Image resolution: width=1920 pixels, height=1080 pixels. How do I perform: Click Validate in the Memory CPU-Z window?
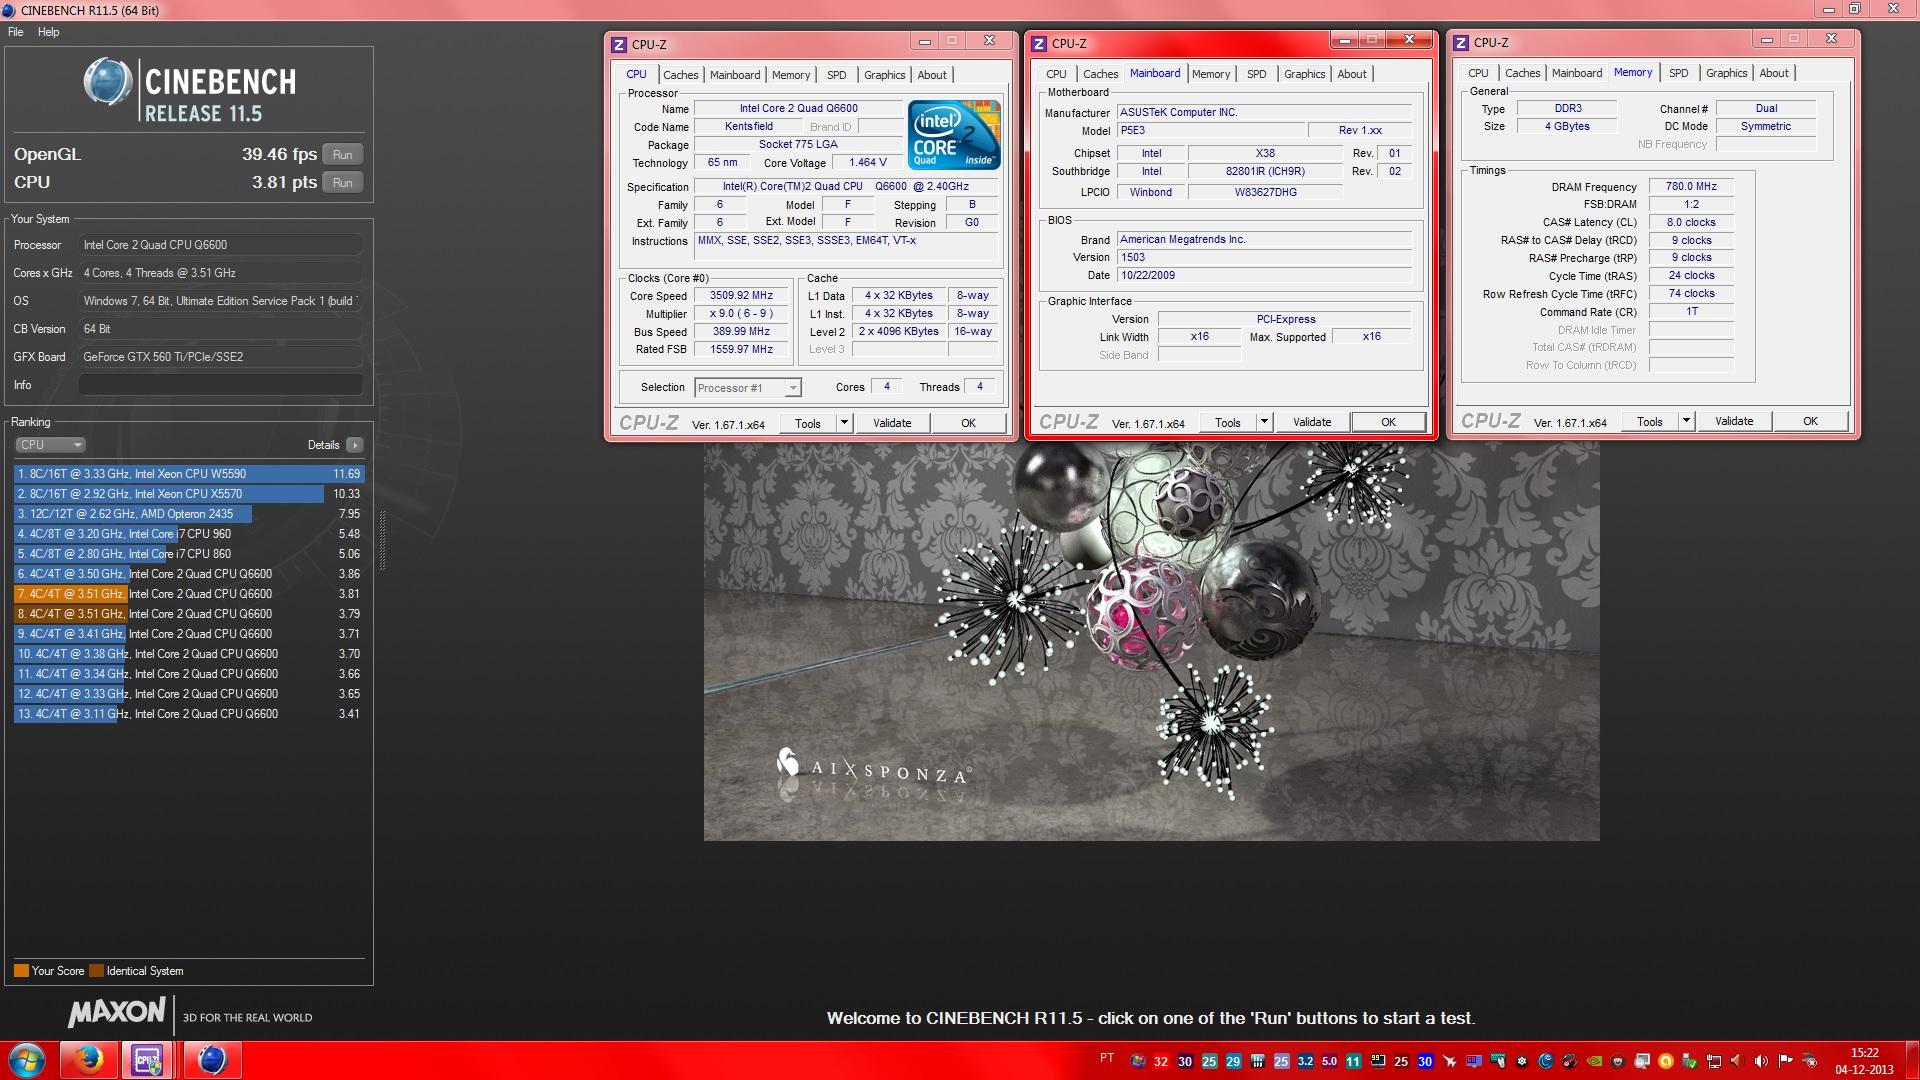(x=1734, y=421)
